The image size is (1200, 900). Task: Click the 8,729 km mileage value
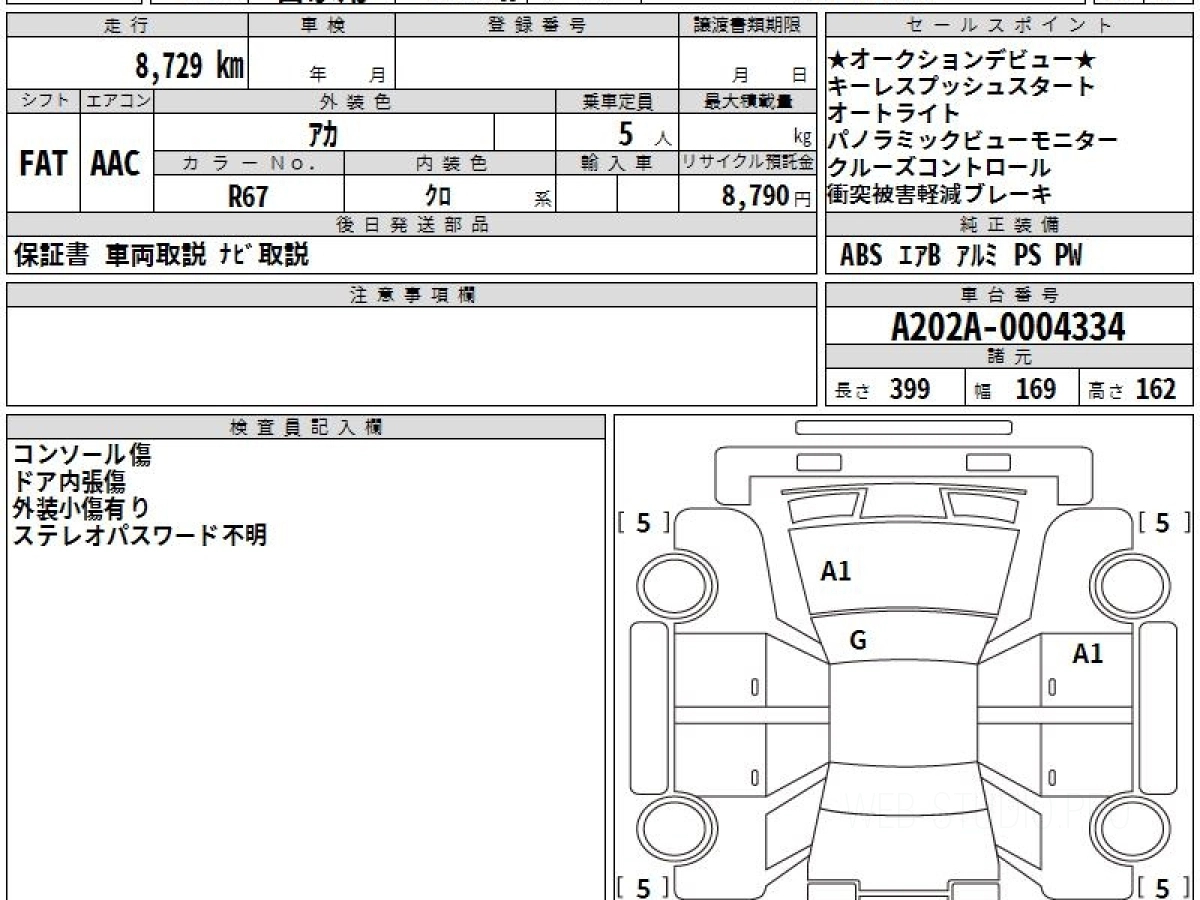pyautogui.click(x=190, y=66)
